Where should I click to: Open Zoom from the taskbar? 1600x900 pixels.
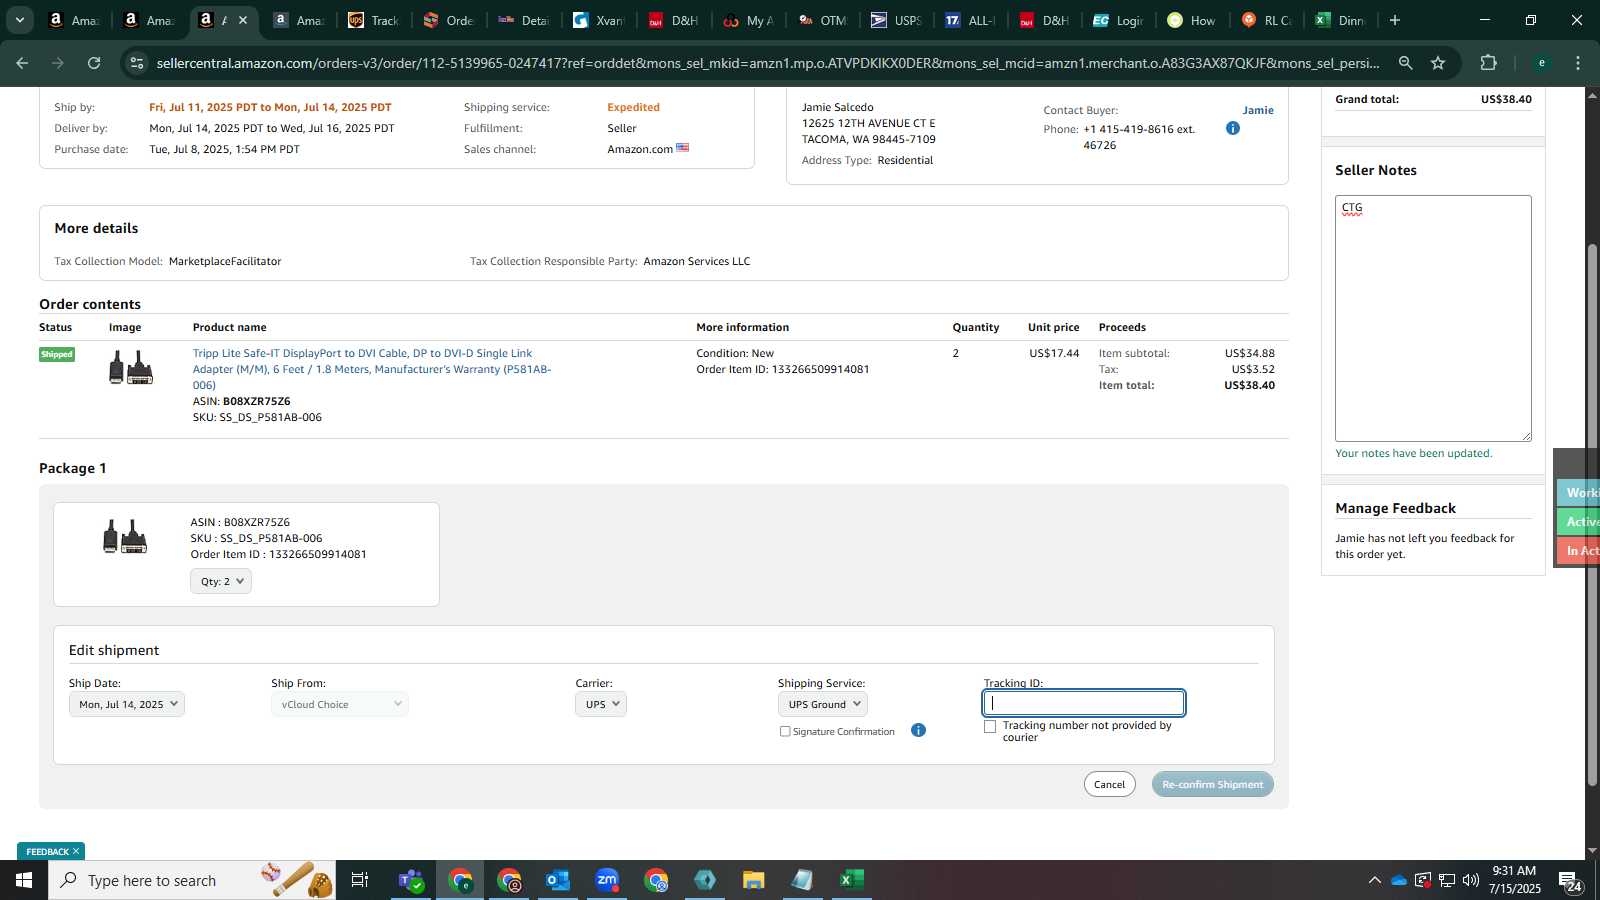point(607,880)
